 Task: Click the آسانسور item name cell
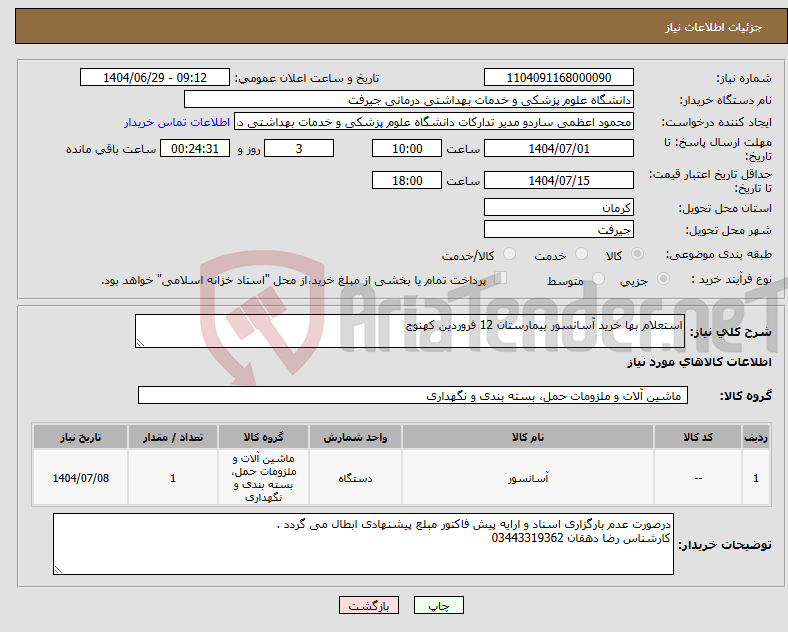click(x=528, y=478)
